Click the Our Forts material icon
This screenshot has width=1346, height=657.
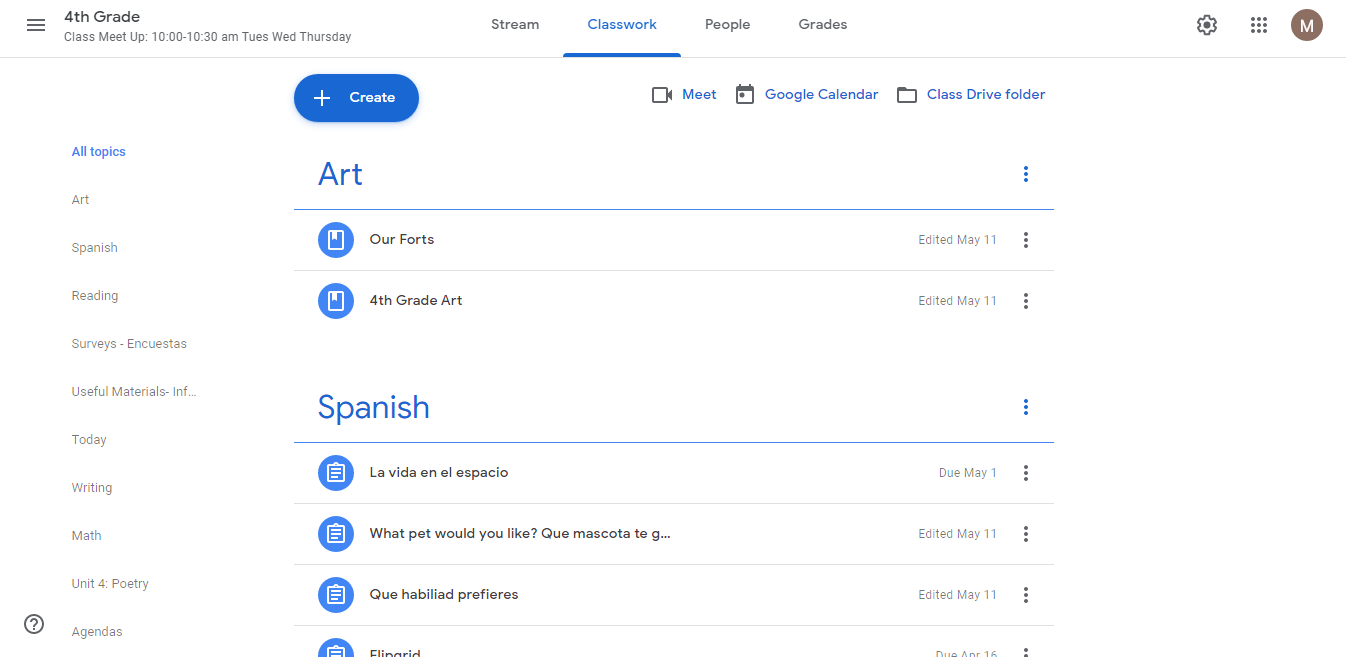336,240
